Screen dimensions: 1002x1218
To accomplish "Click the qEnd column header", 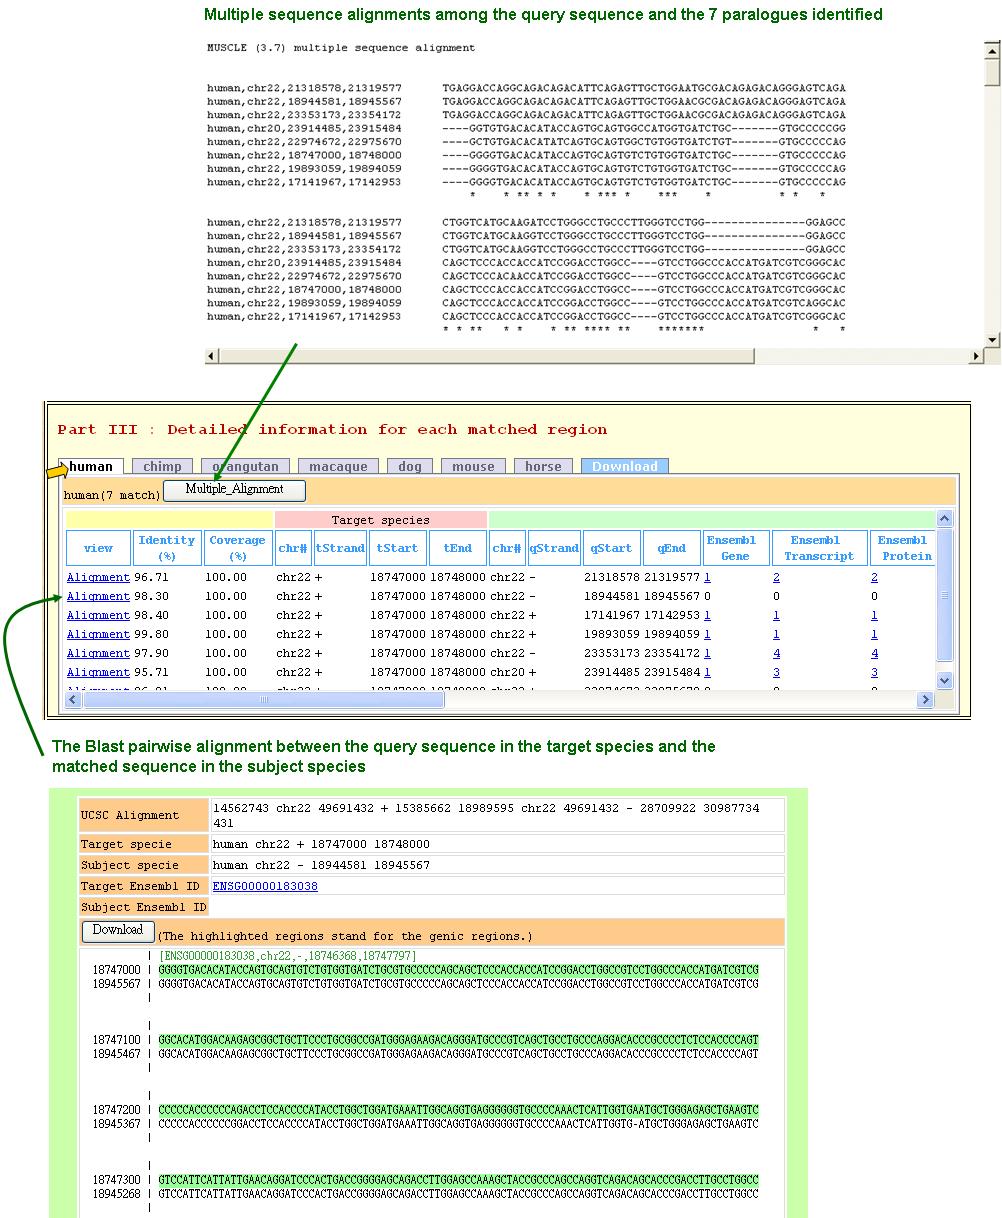I will pos(671,548).
